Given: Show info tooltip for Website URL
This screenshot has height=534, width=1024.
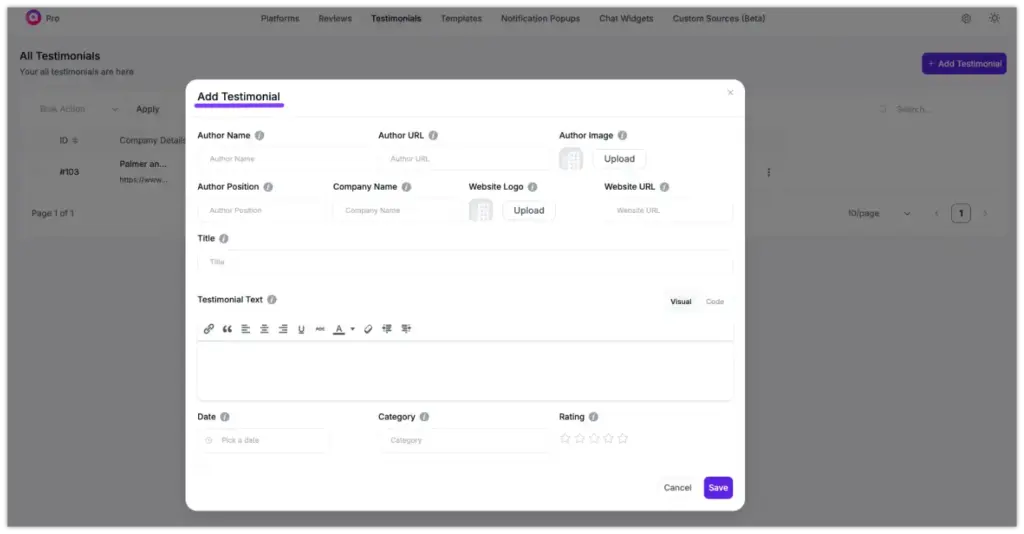Looking at the screenshot, I should pyautogui.click(x=664, y=187).
